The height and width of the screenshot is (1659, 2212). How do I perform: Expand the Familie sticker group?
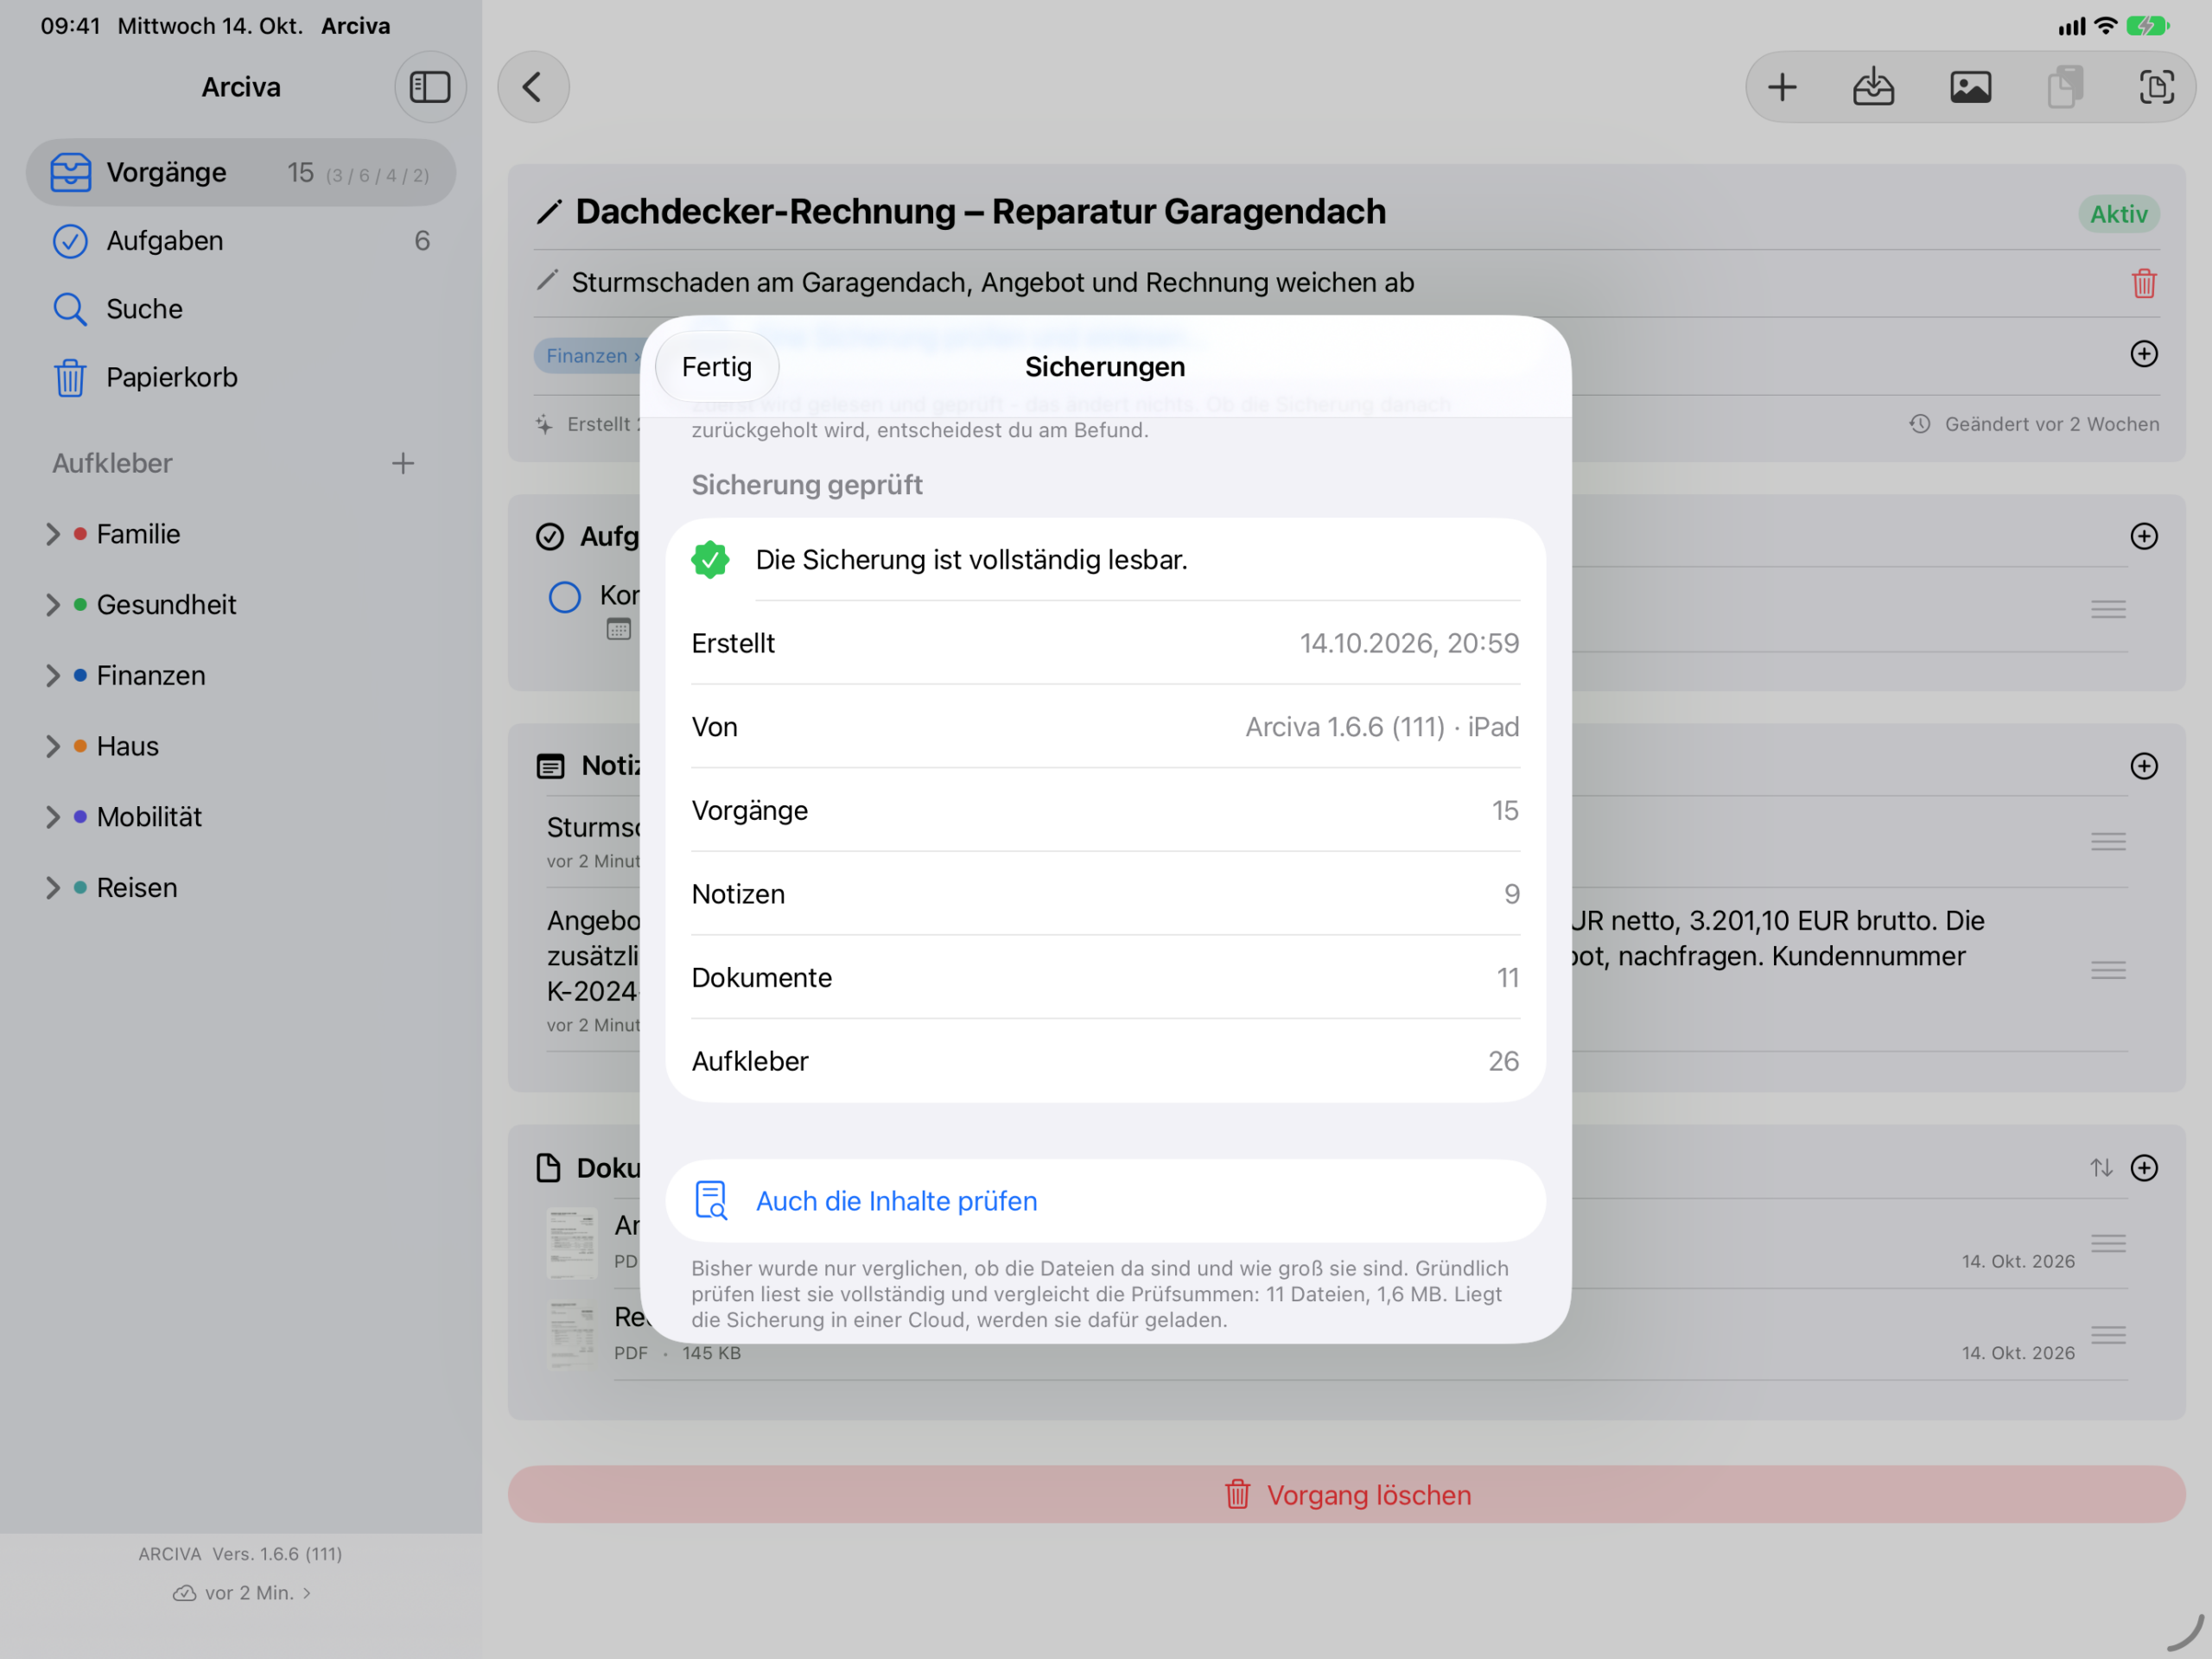click(53, 534)
